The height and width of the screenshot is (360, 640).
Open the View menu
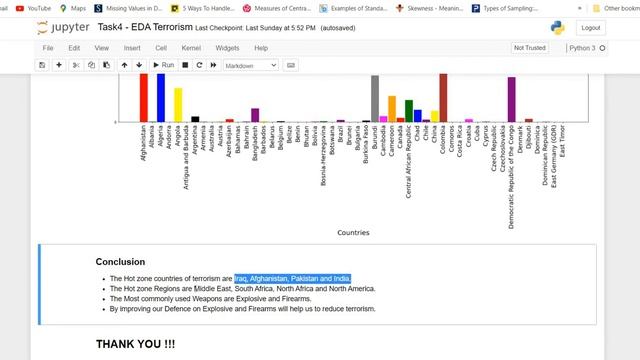102,48
